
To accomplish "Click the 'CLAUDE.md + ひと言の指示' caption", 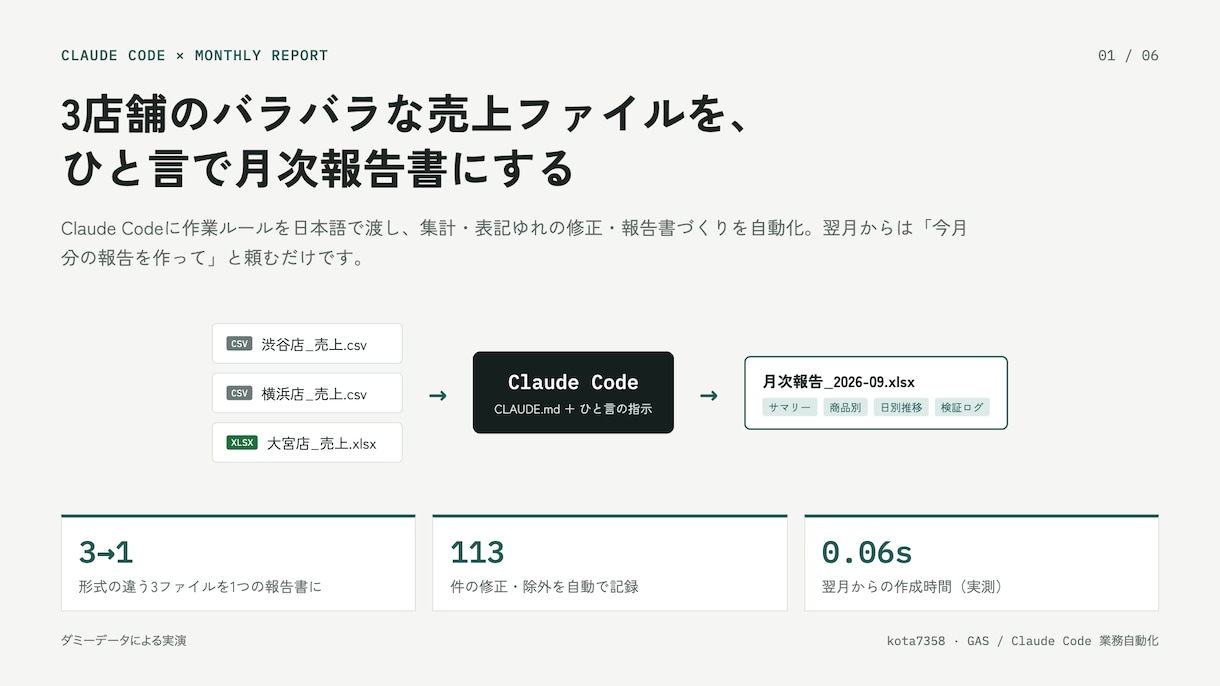I will [x=573, y=409].
